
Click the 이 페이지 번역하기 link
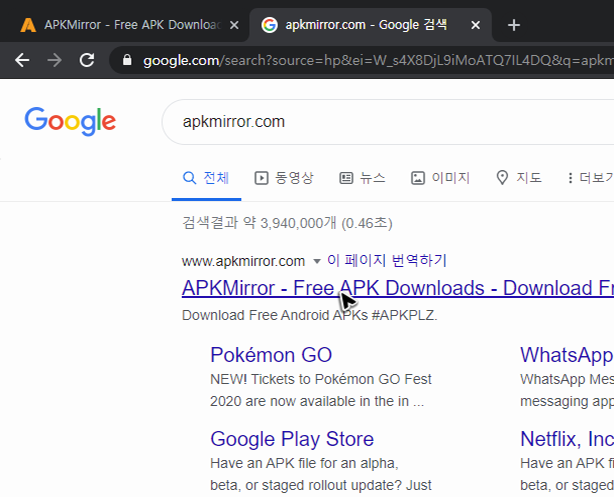click(386, 260)
